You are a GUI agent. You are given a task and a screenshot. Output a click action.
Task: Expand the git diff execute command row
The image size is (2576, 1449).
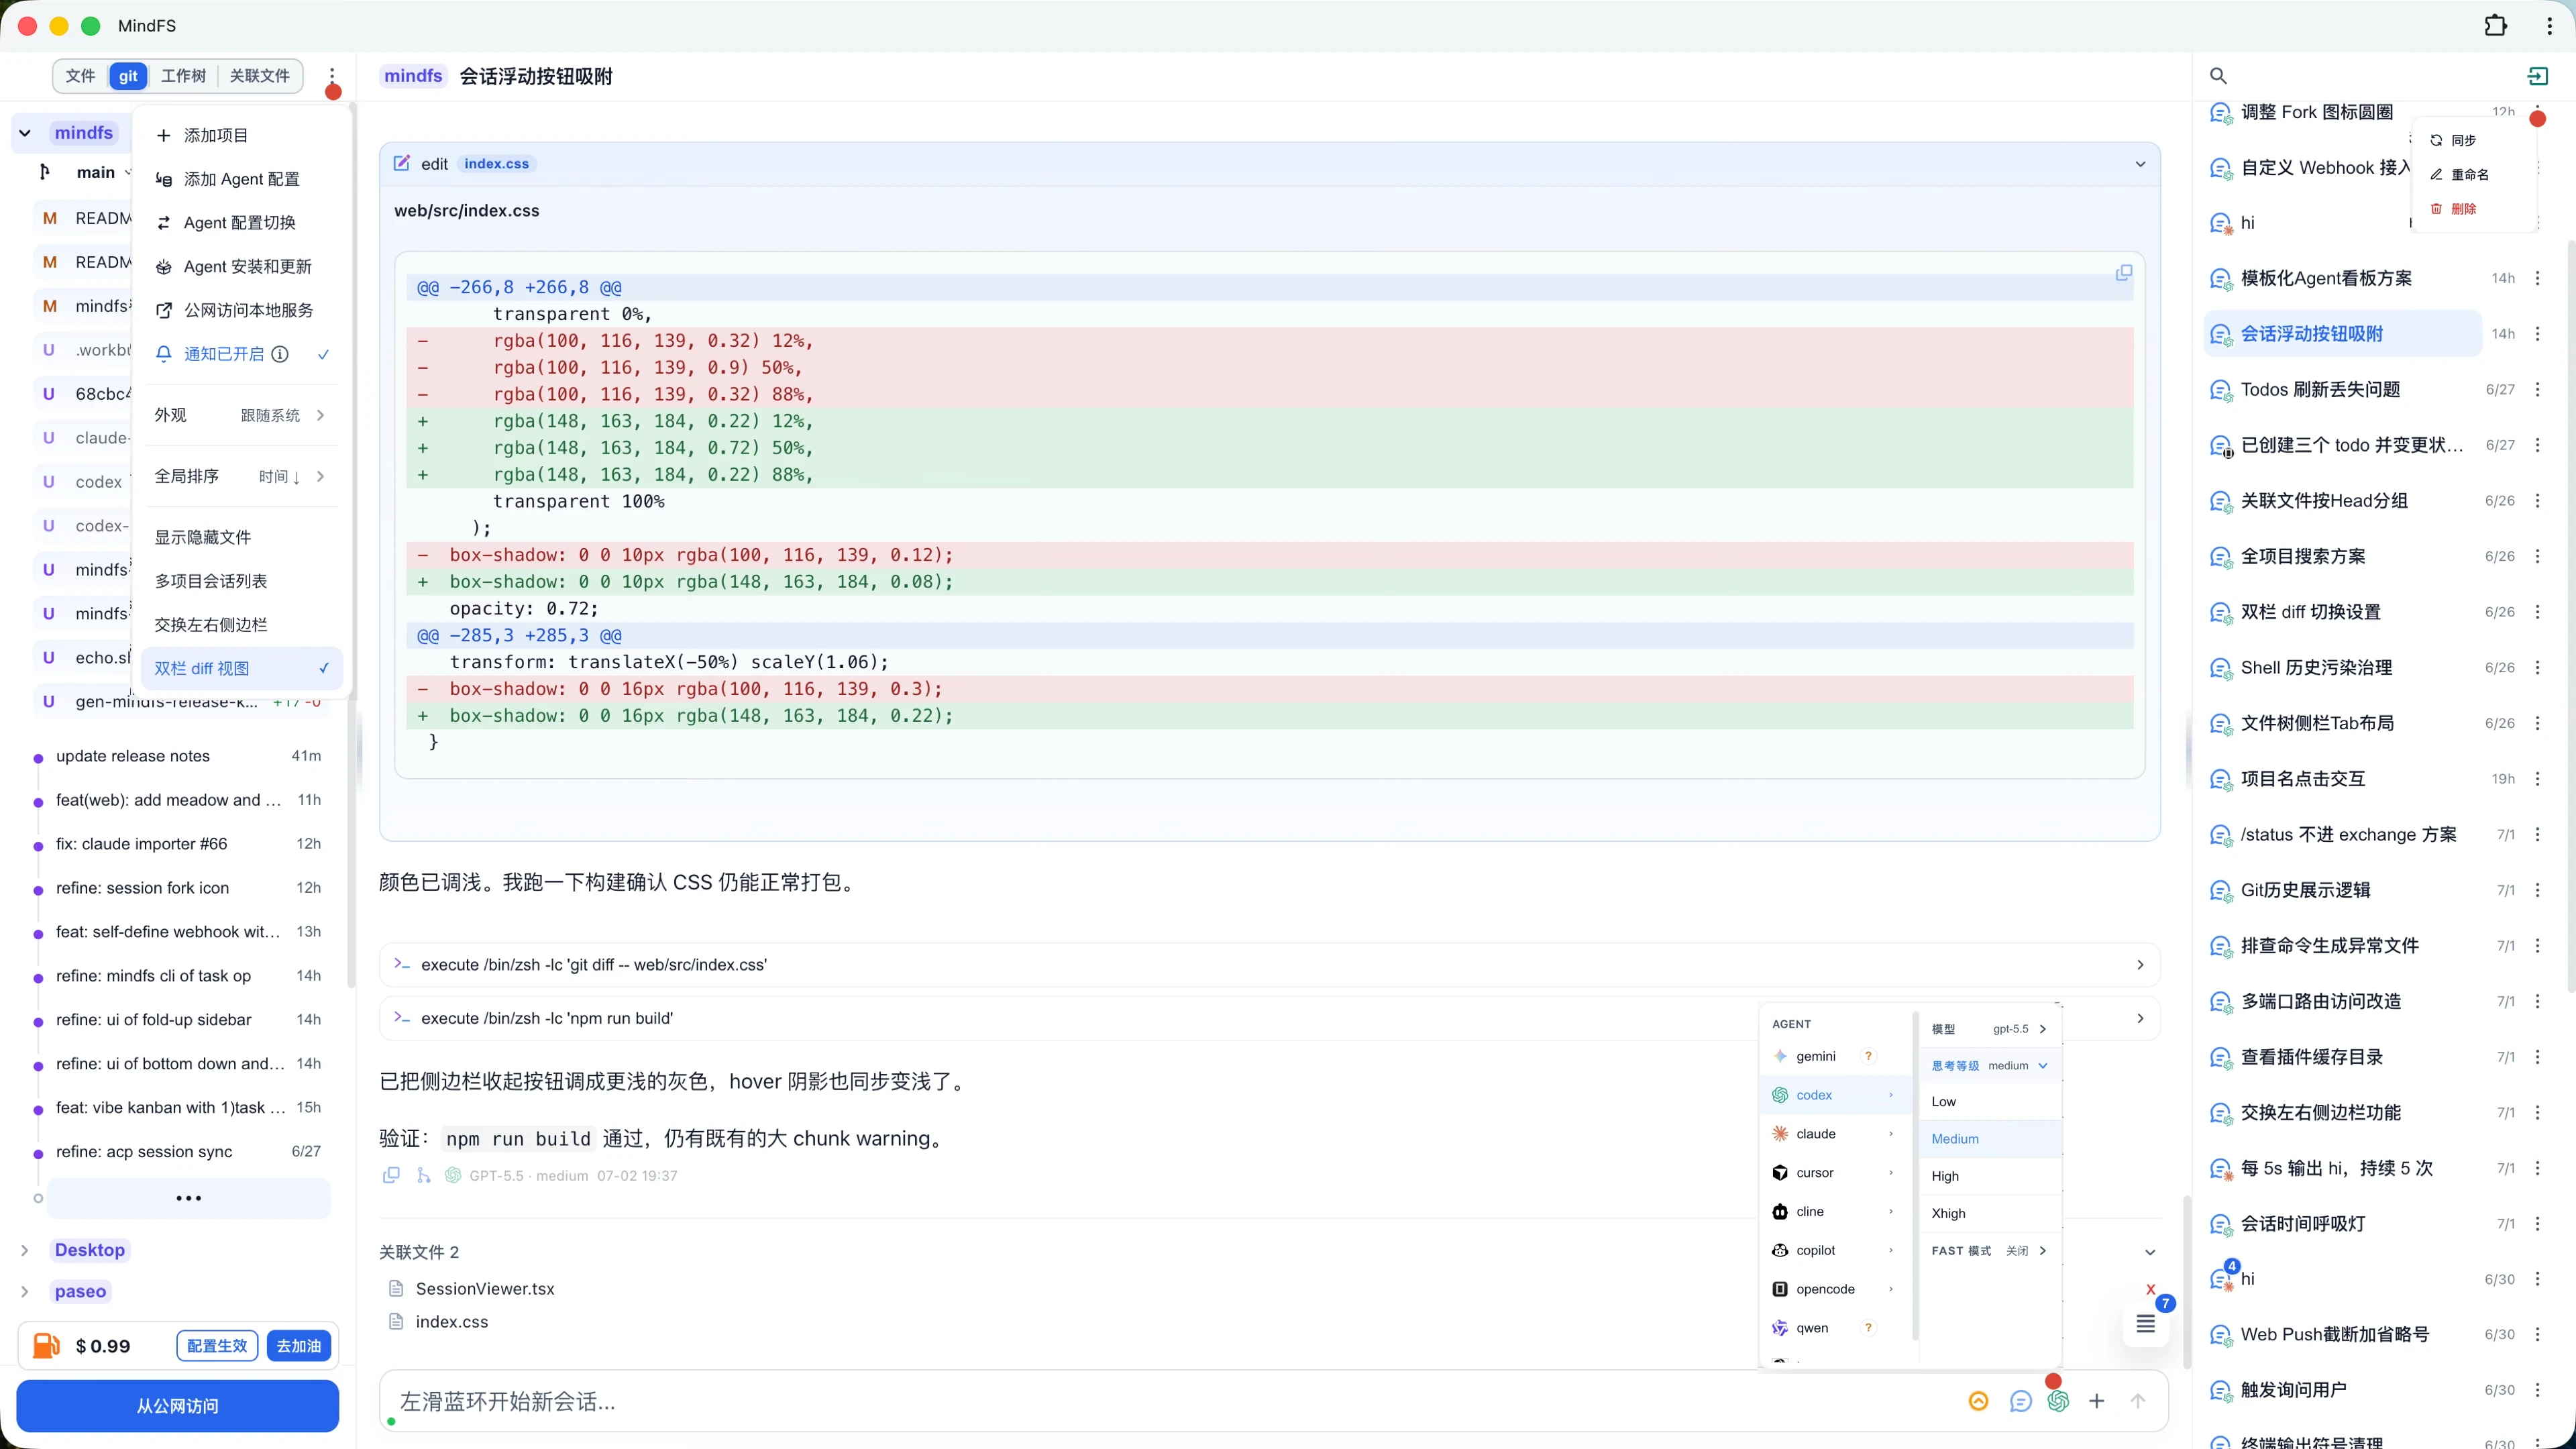(x=1269, y=965)
